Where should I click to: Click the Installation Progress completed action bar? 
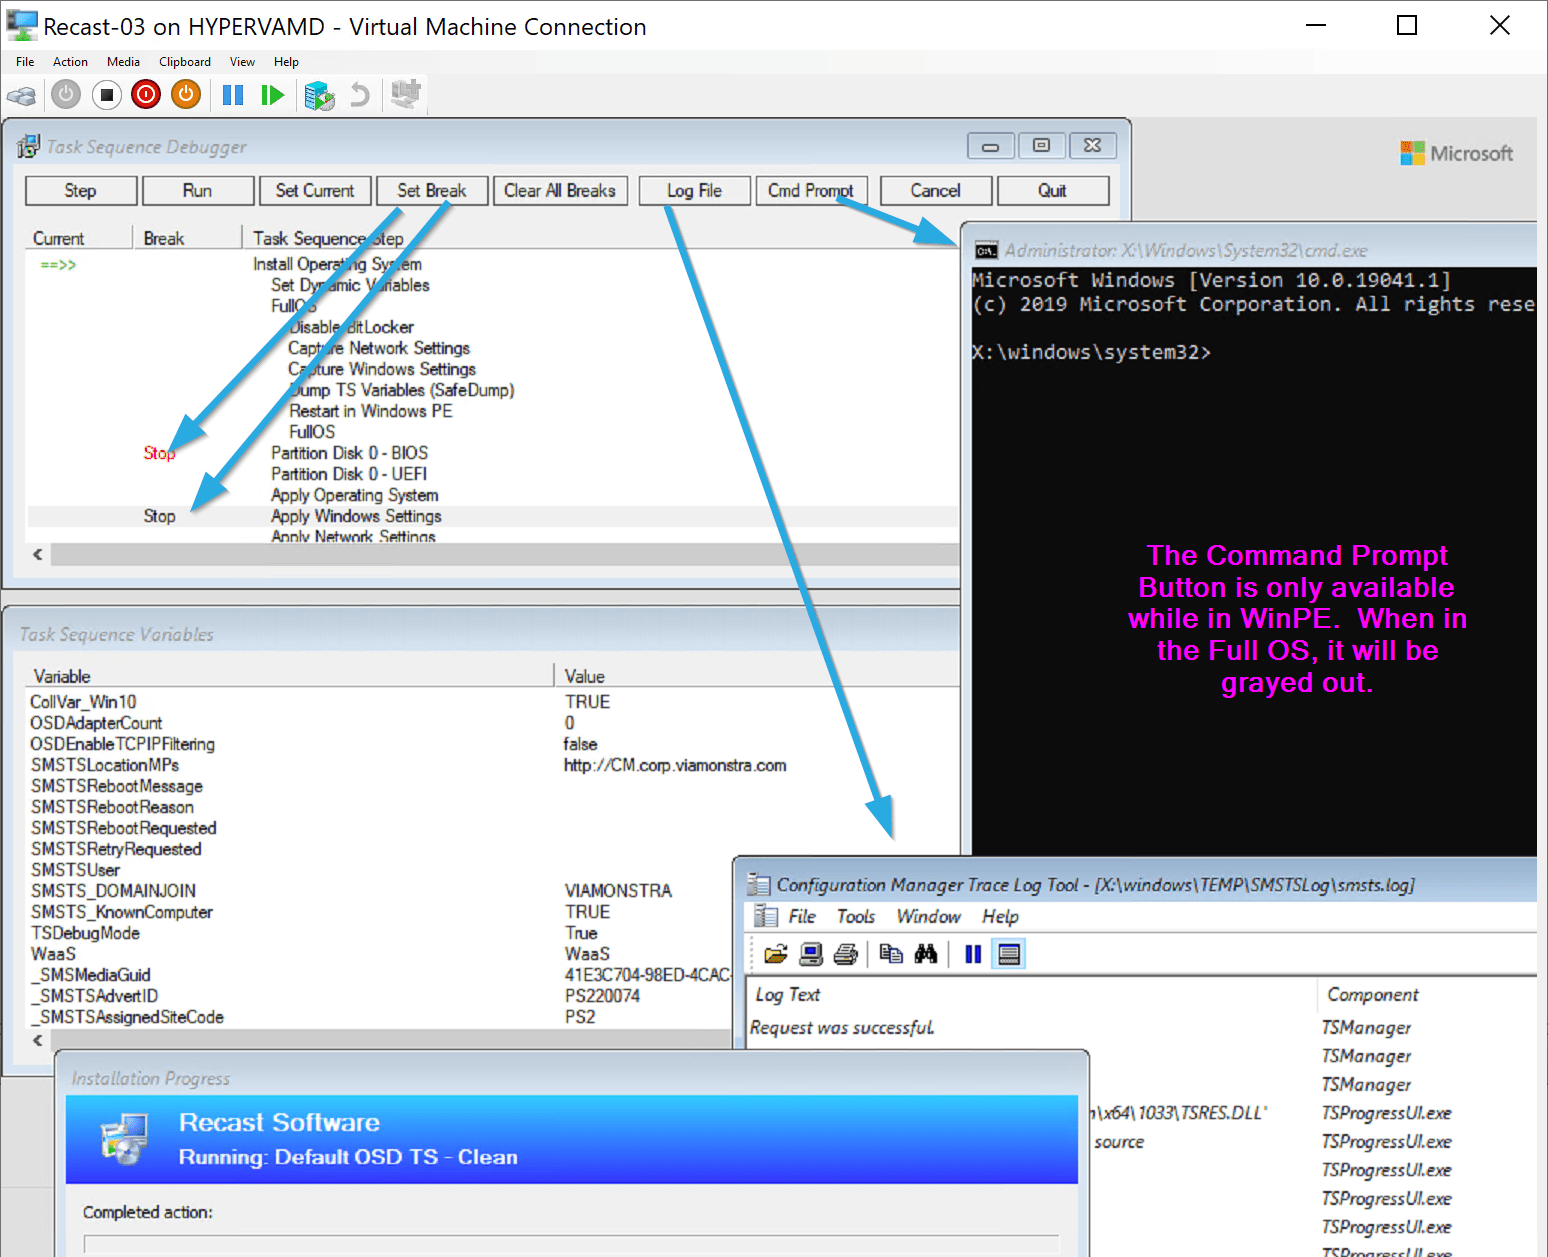coord(570,1243)
